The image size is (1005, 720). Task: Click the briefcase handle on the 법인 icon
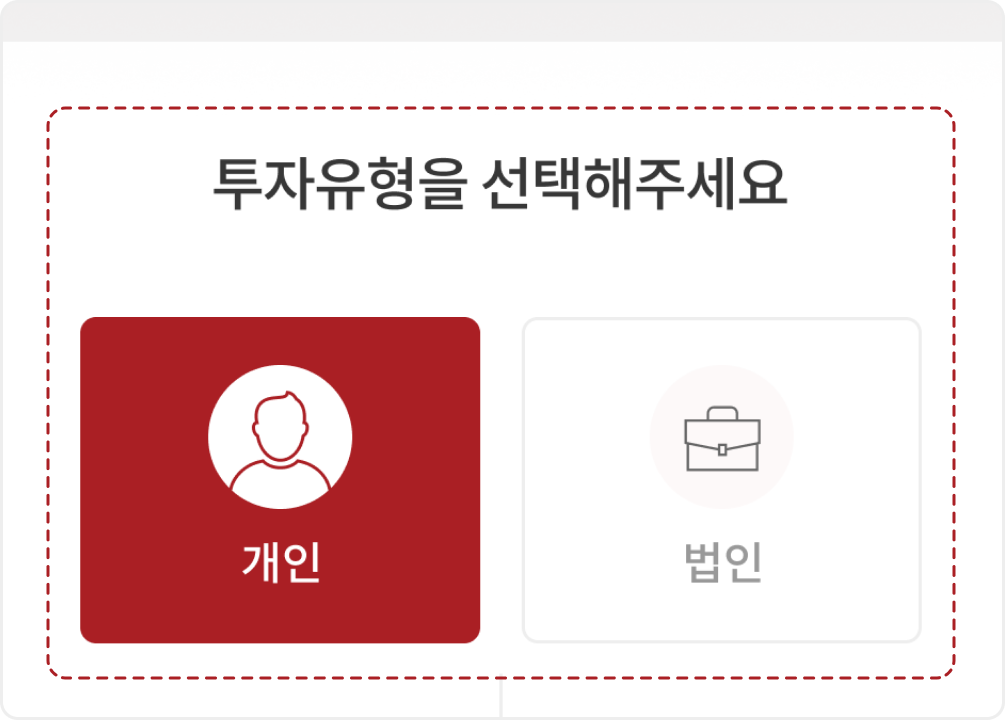point(722,412)
